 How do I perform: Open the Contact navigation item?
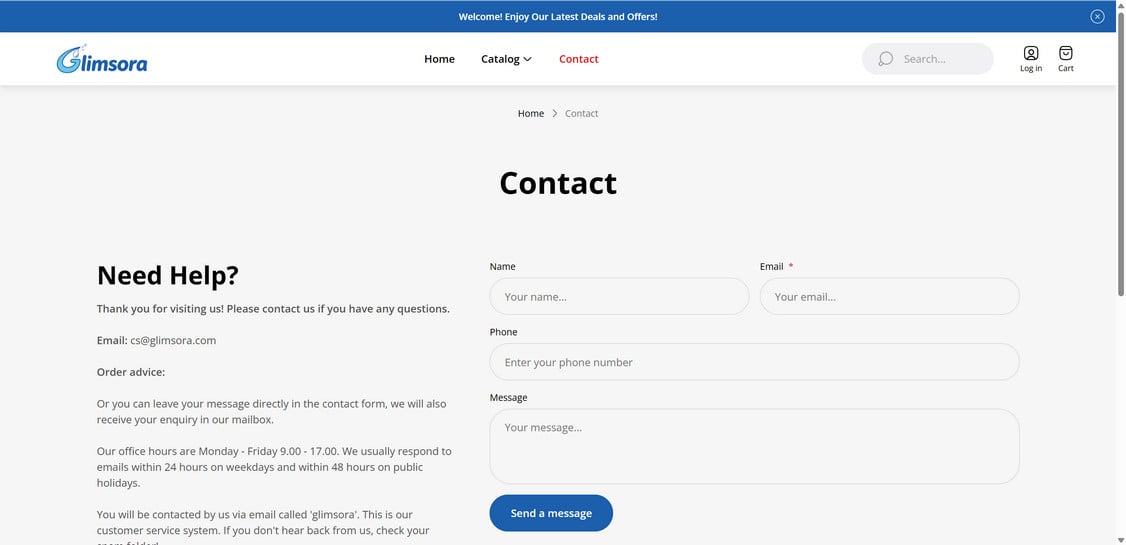click(x=578, y=59)
